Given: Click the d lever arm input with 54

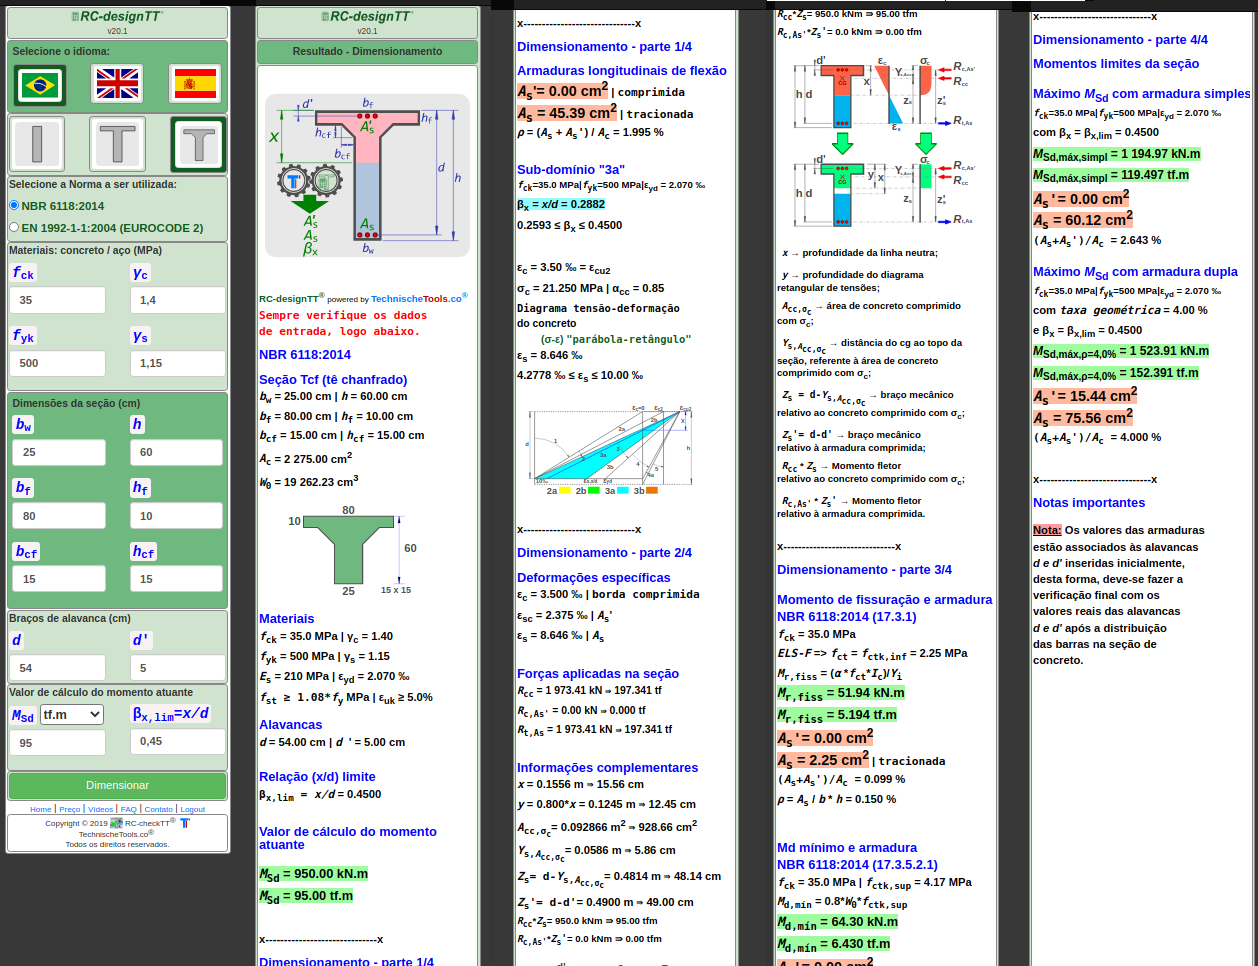Looking at the screenshot, I should point(58,668).
